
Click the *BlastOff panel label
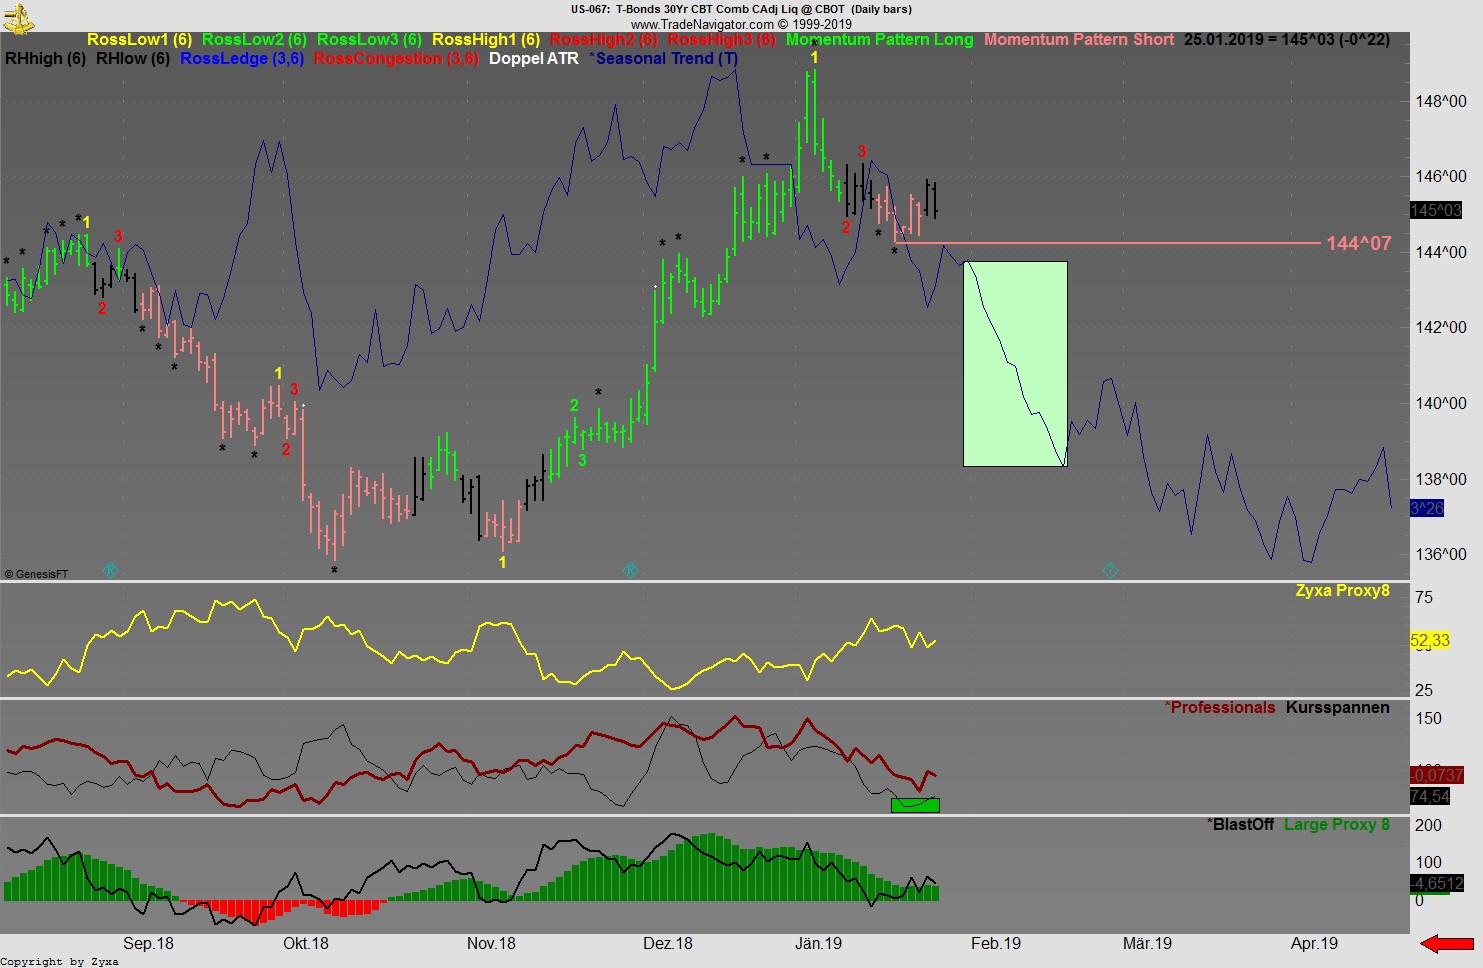pyautogui.click(x=1240, y=825)
